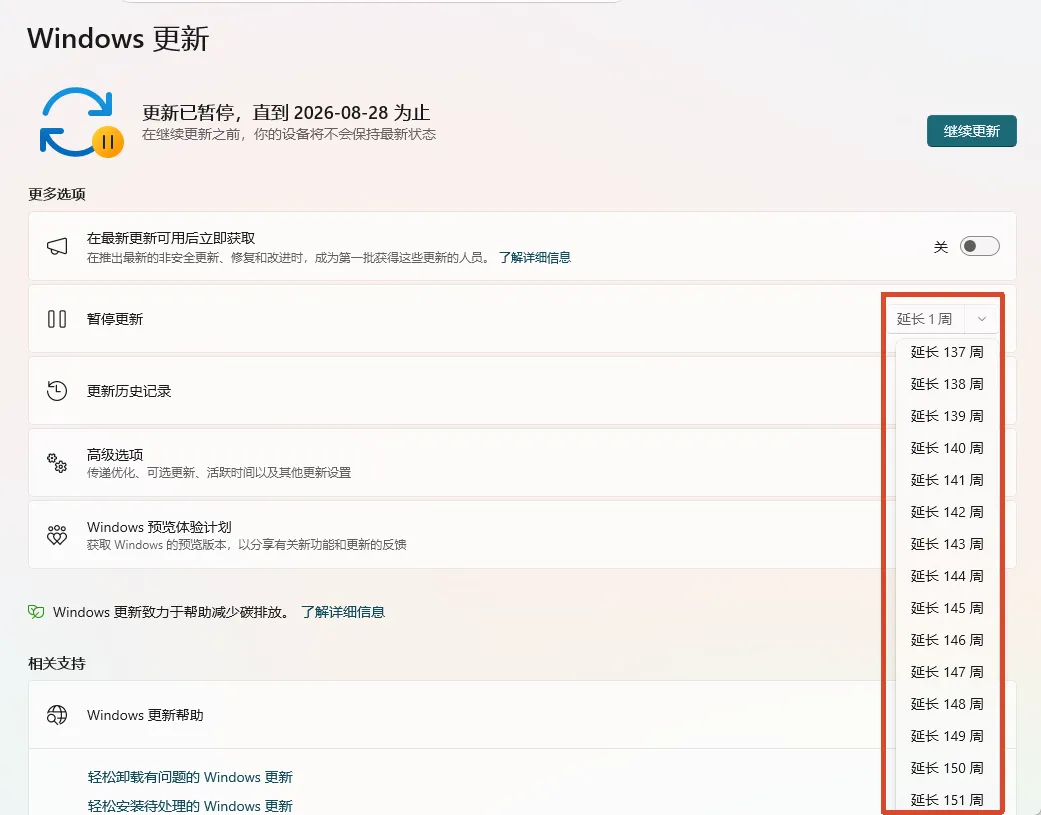The height and width of the screenshot is (815, 1041).
Task: Choose 延长 142 周 from menu
Action: (947, 512)
